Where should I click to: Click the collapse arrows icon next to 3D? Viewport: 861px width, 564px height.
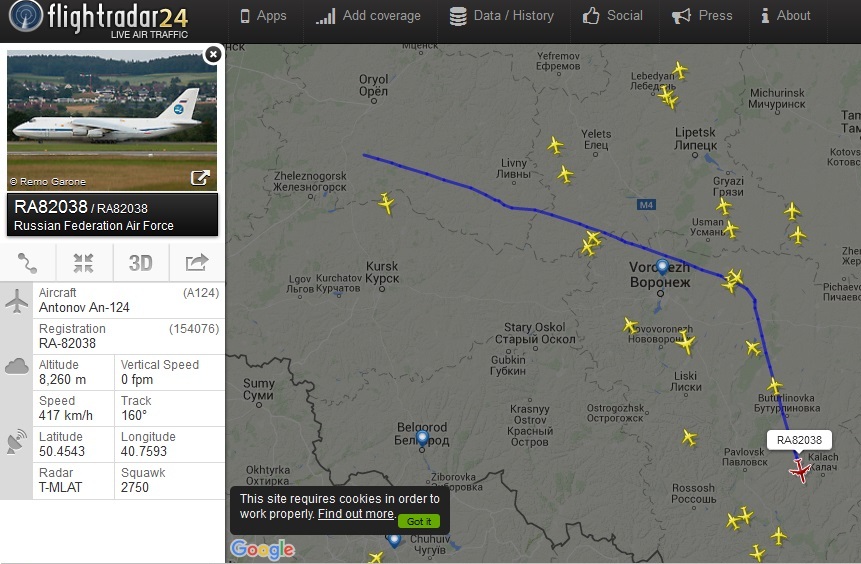(83, 263)
